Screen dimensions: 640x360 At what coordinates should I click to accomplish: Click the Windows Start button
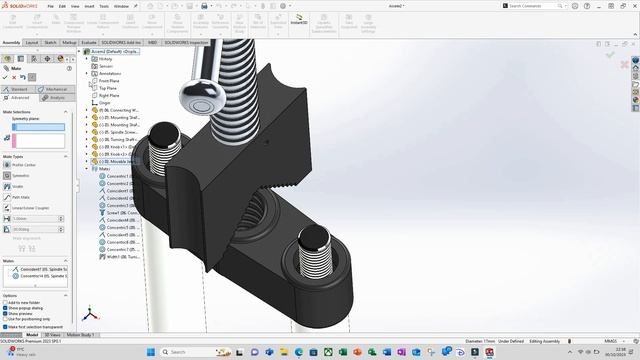[x=151, y=352]
